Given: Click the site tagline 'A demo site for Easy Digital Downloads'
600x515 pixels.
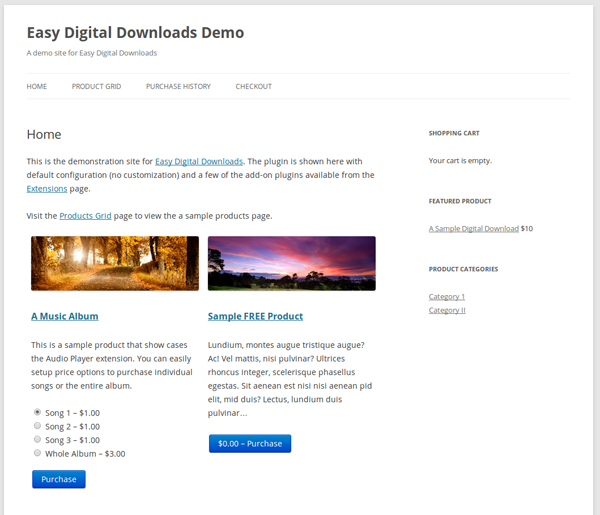Looking at the screenshot, I should coord(92,53).
